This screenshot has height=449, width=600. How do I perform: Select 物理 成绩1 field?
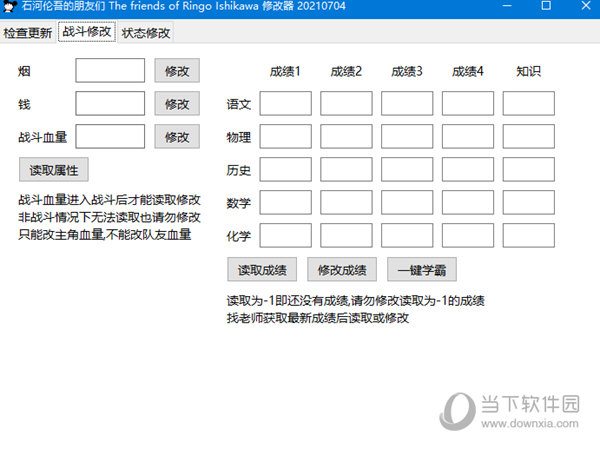point(285,136)
